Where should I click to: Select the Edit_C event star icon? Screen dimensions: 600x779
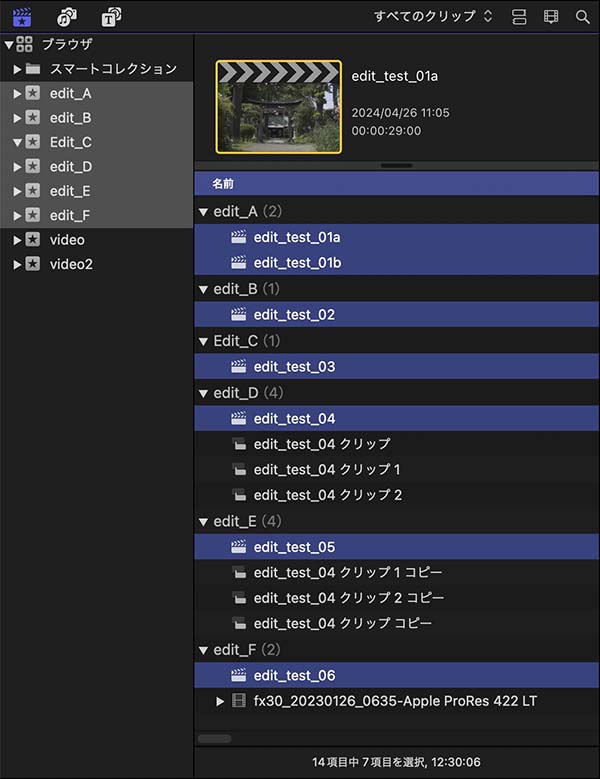[33, 142]
